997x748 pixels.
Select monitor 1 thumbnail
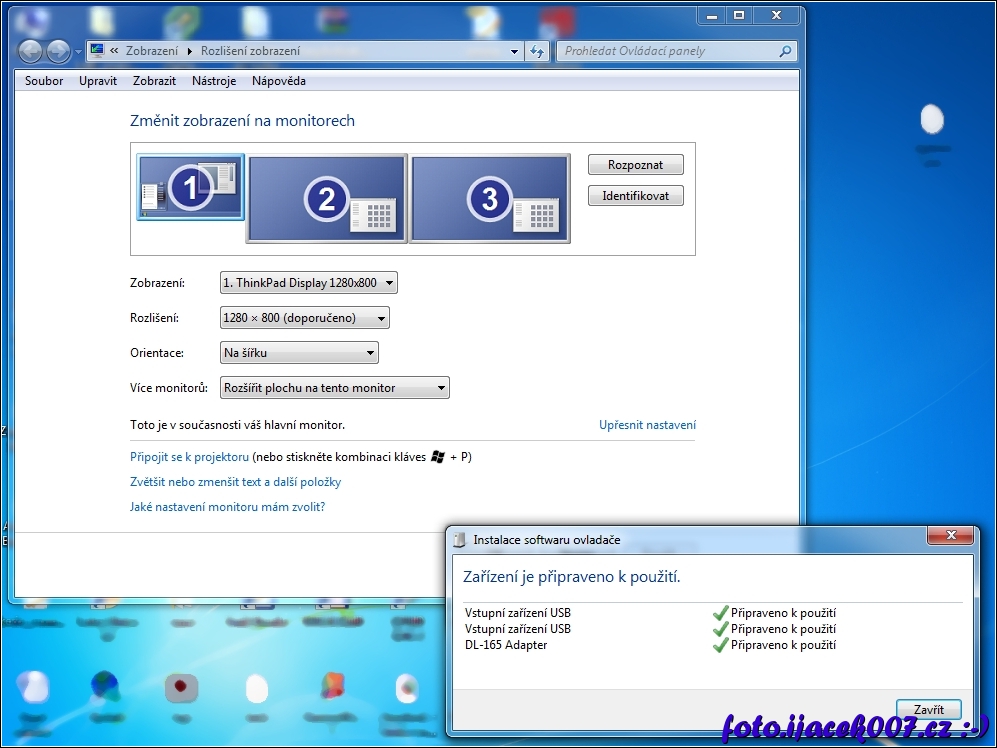point(190,187)
